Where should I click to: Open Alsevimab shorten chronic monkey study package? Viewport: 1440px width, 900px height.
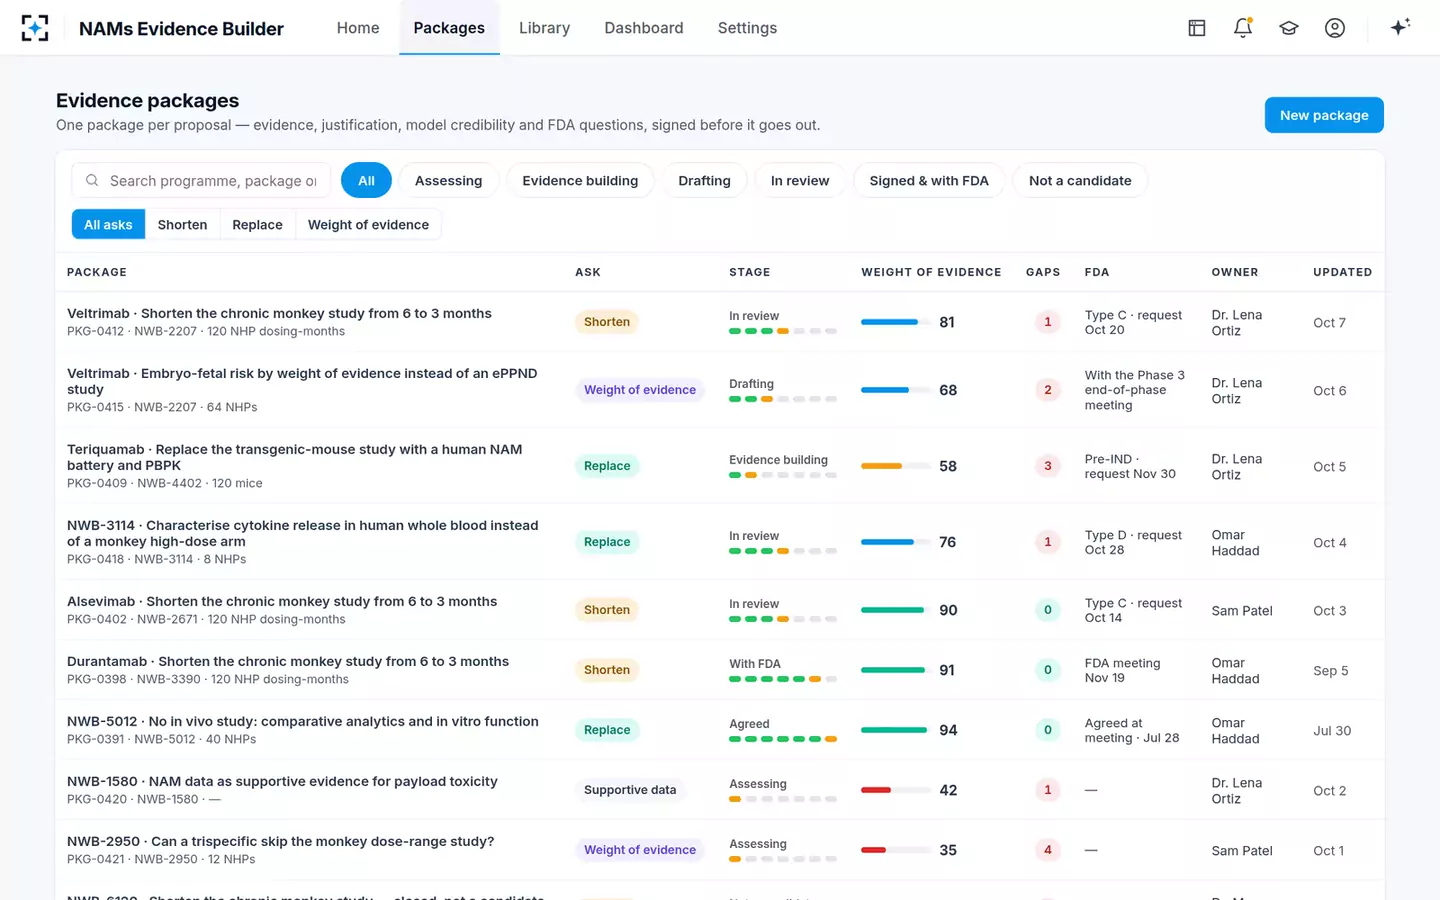click(x=282, y=602)
